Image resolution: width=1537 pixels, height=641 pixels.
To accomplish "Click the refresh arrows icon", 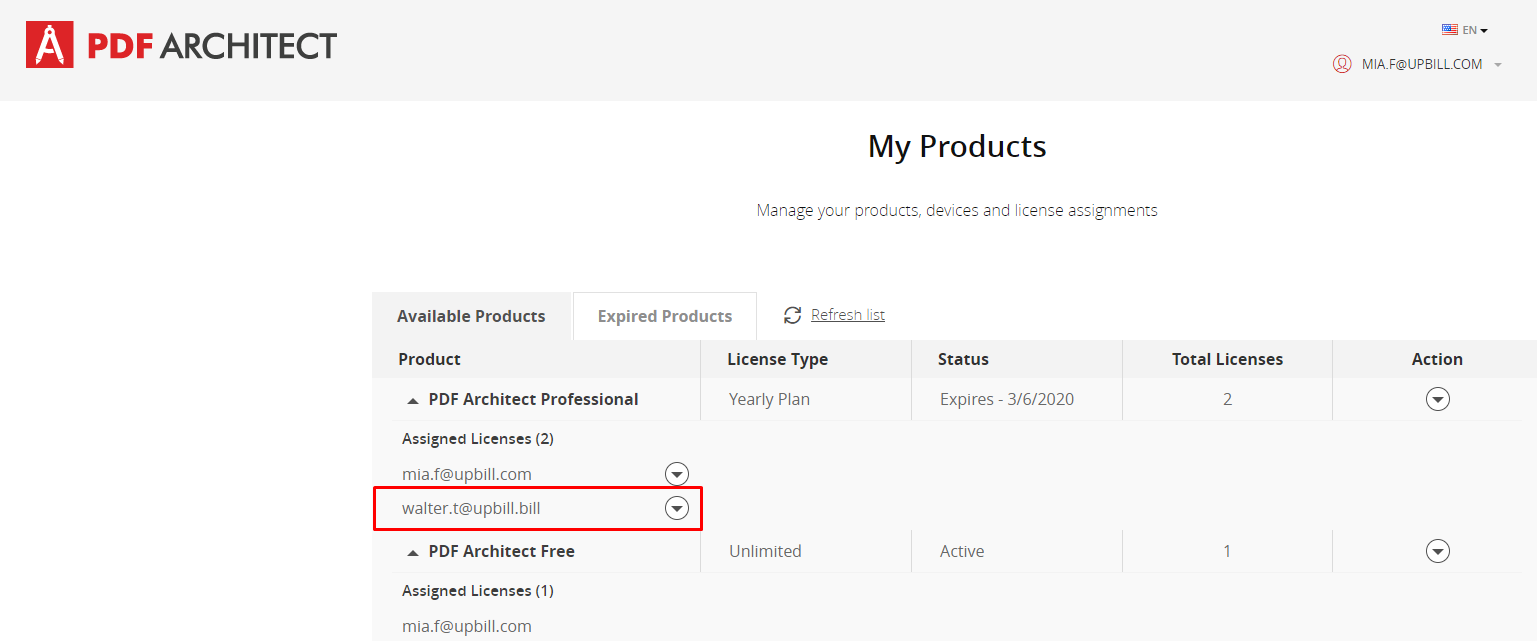I will pos(793,315).
